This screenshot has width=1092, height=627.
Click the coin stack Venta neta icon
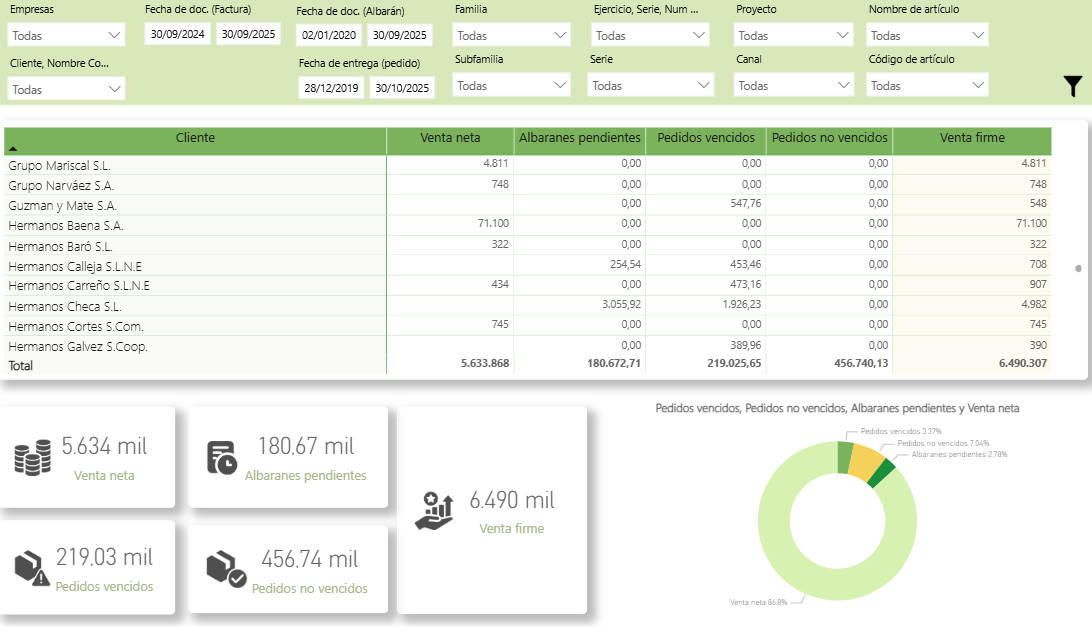click(33, 457)
